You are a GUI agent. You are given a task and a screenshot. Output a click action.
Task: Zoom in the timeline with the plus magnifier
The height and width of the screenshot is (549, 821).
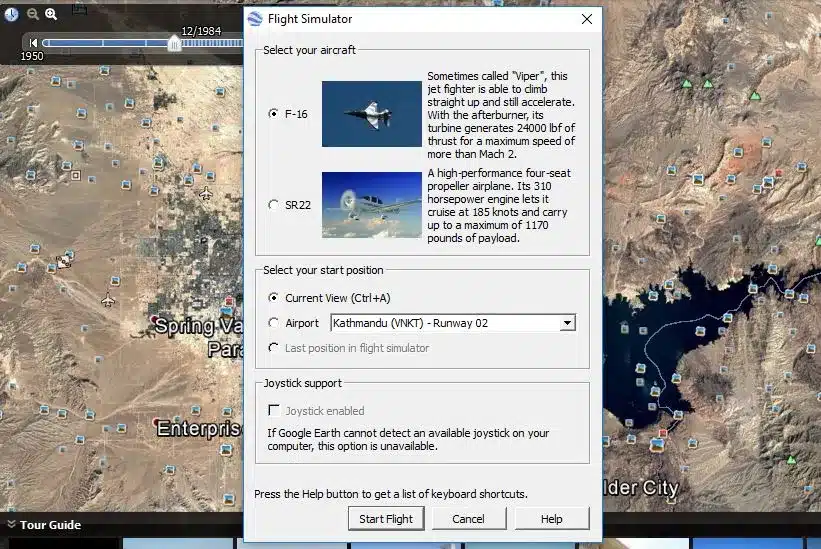[x=52, y=14]
